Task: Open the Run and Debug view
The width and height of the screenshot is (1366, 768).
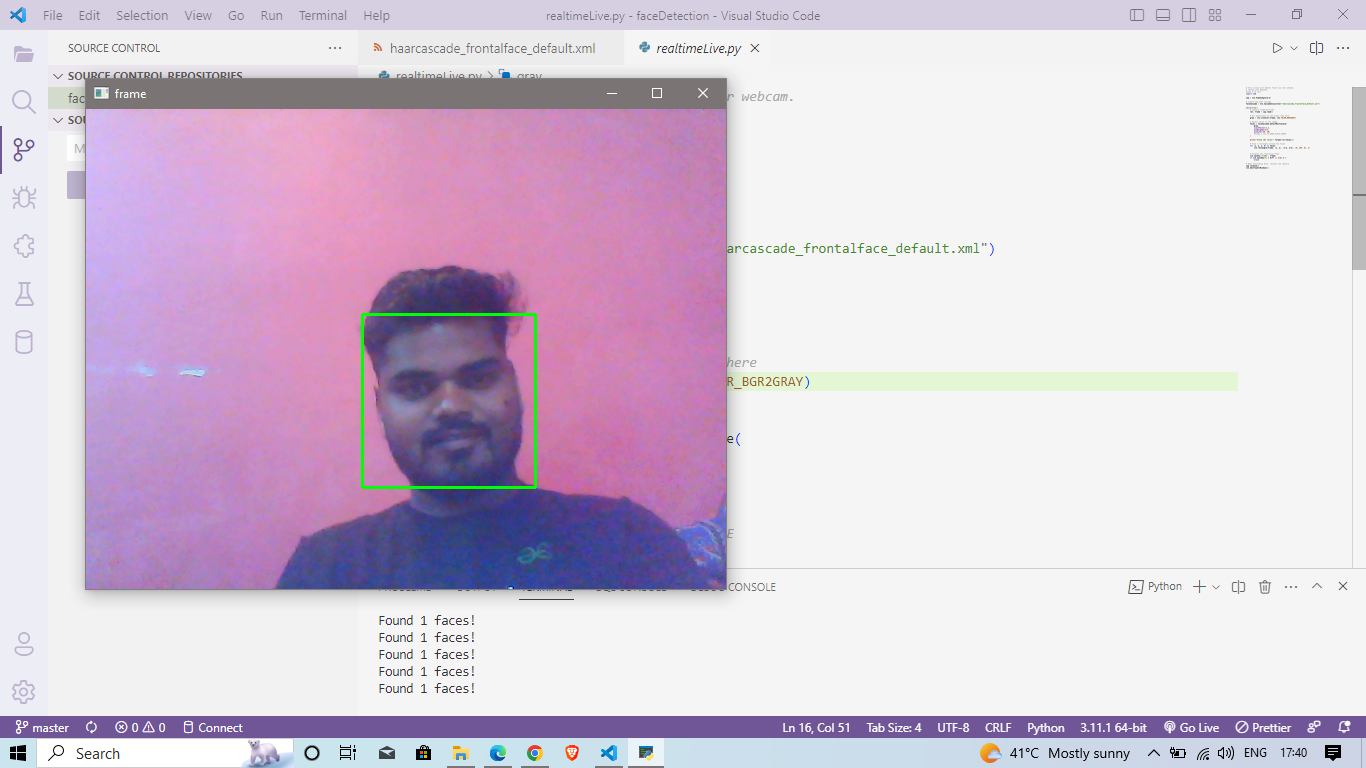Action: 24,198
